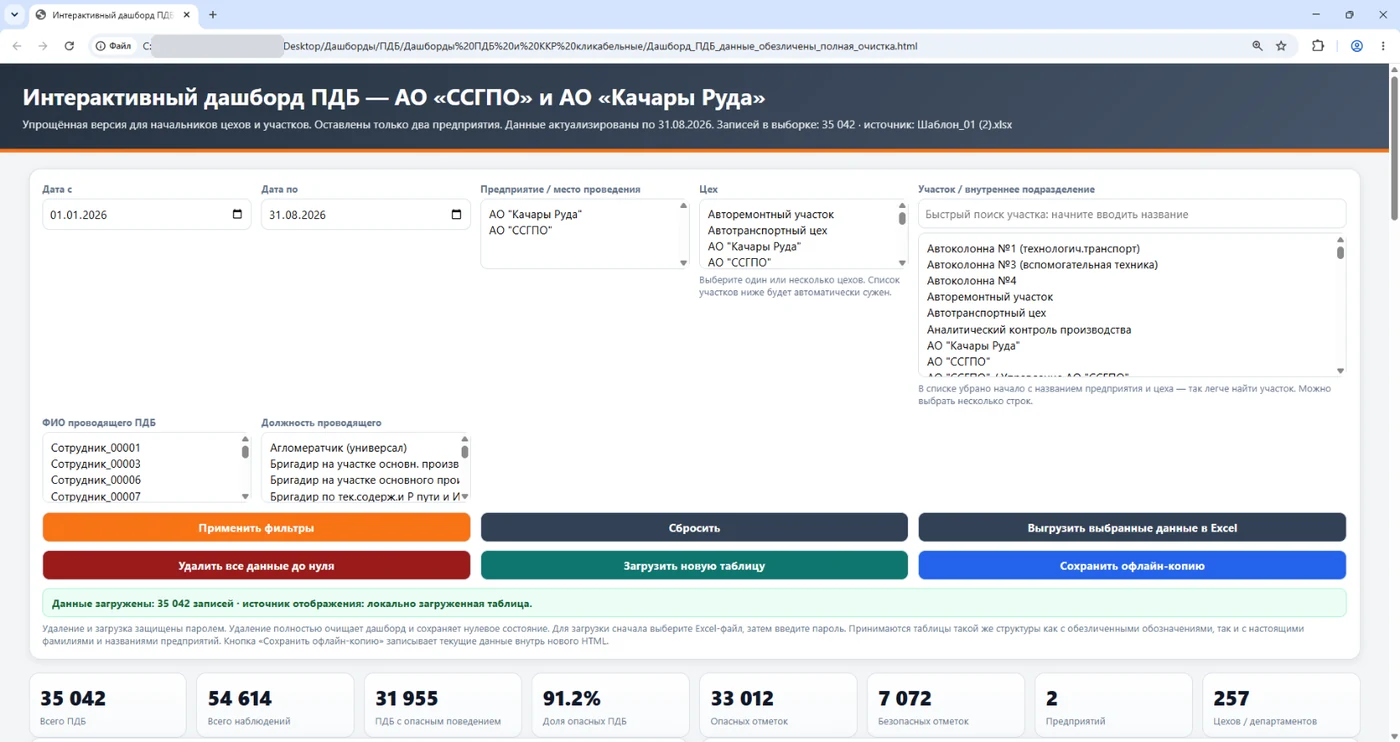Open the browser zoom magnifier icon

pyautogui.click(x=1257, y=46)
